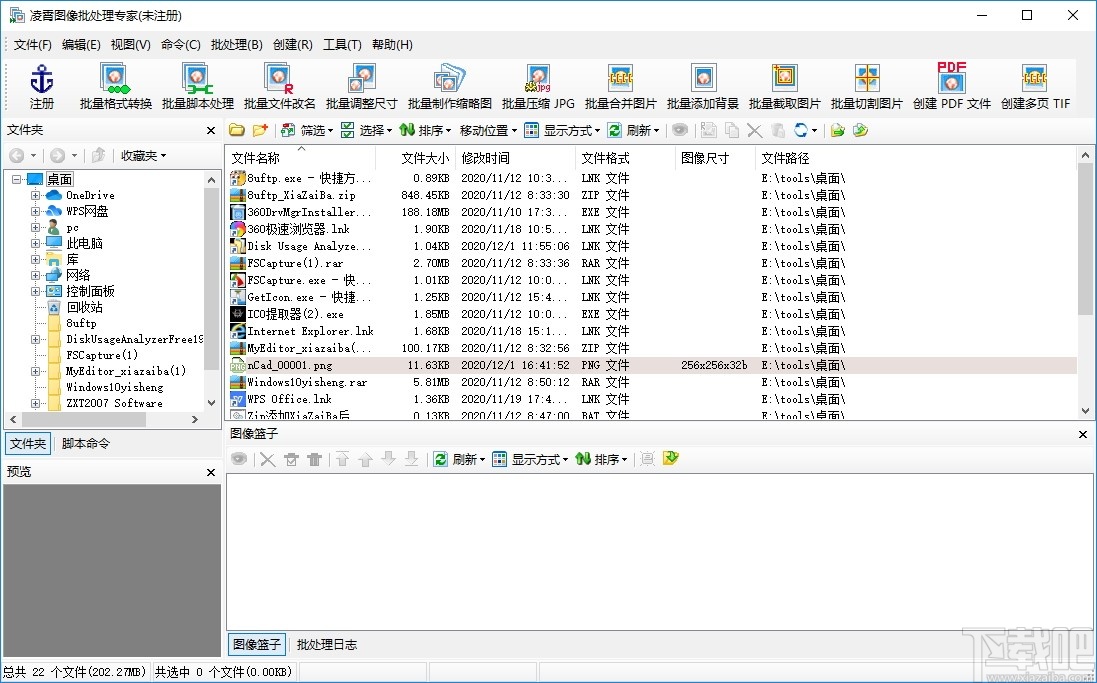This screenshot has width=1097, height=683.
Task: Open the 编辑(E) menu
Action: click(x=81, y=45)
